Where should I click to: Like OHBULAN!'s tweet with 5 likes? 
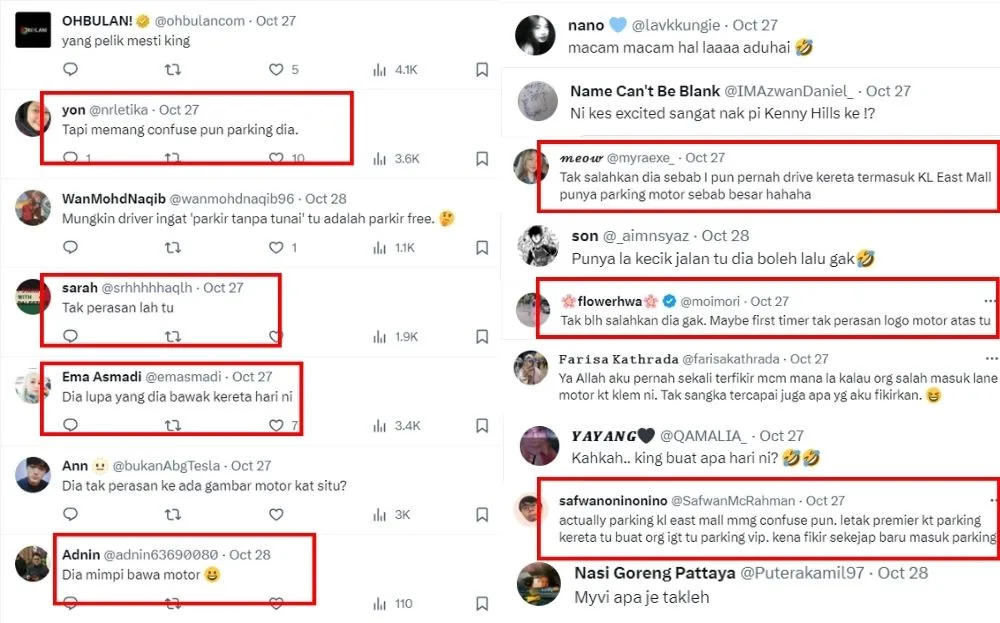[277, 70]
